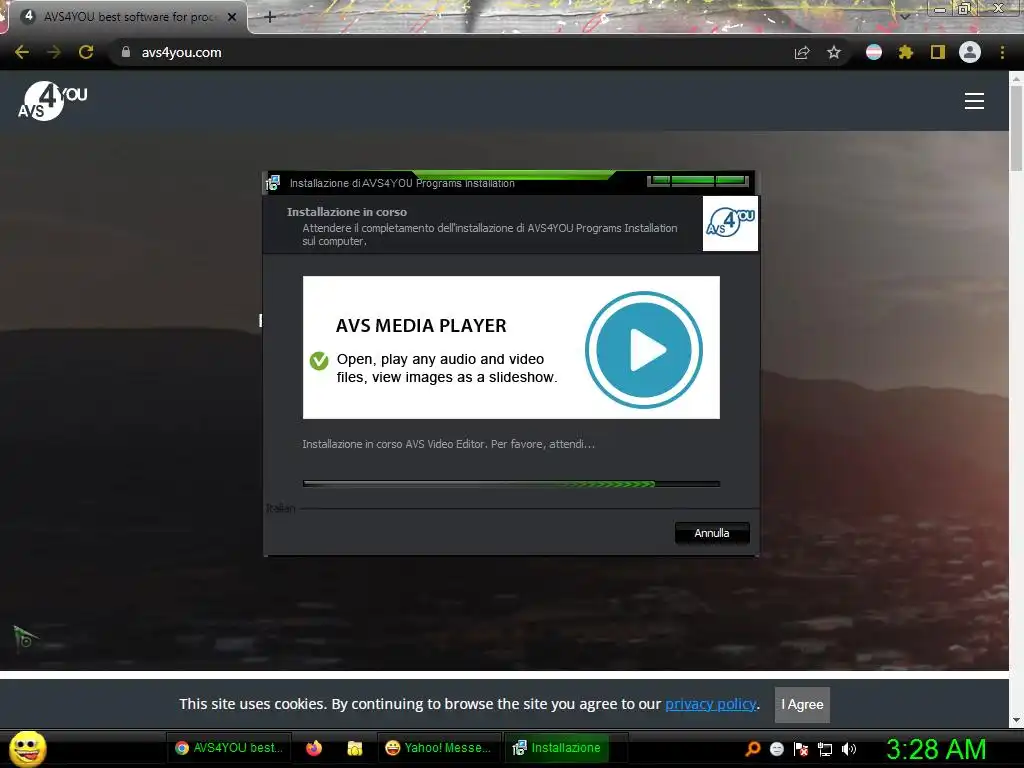Open the Extensions puzzle piece menu
1024x768 pixels.
(x=905, y=52)
